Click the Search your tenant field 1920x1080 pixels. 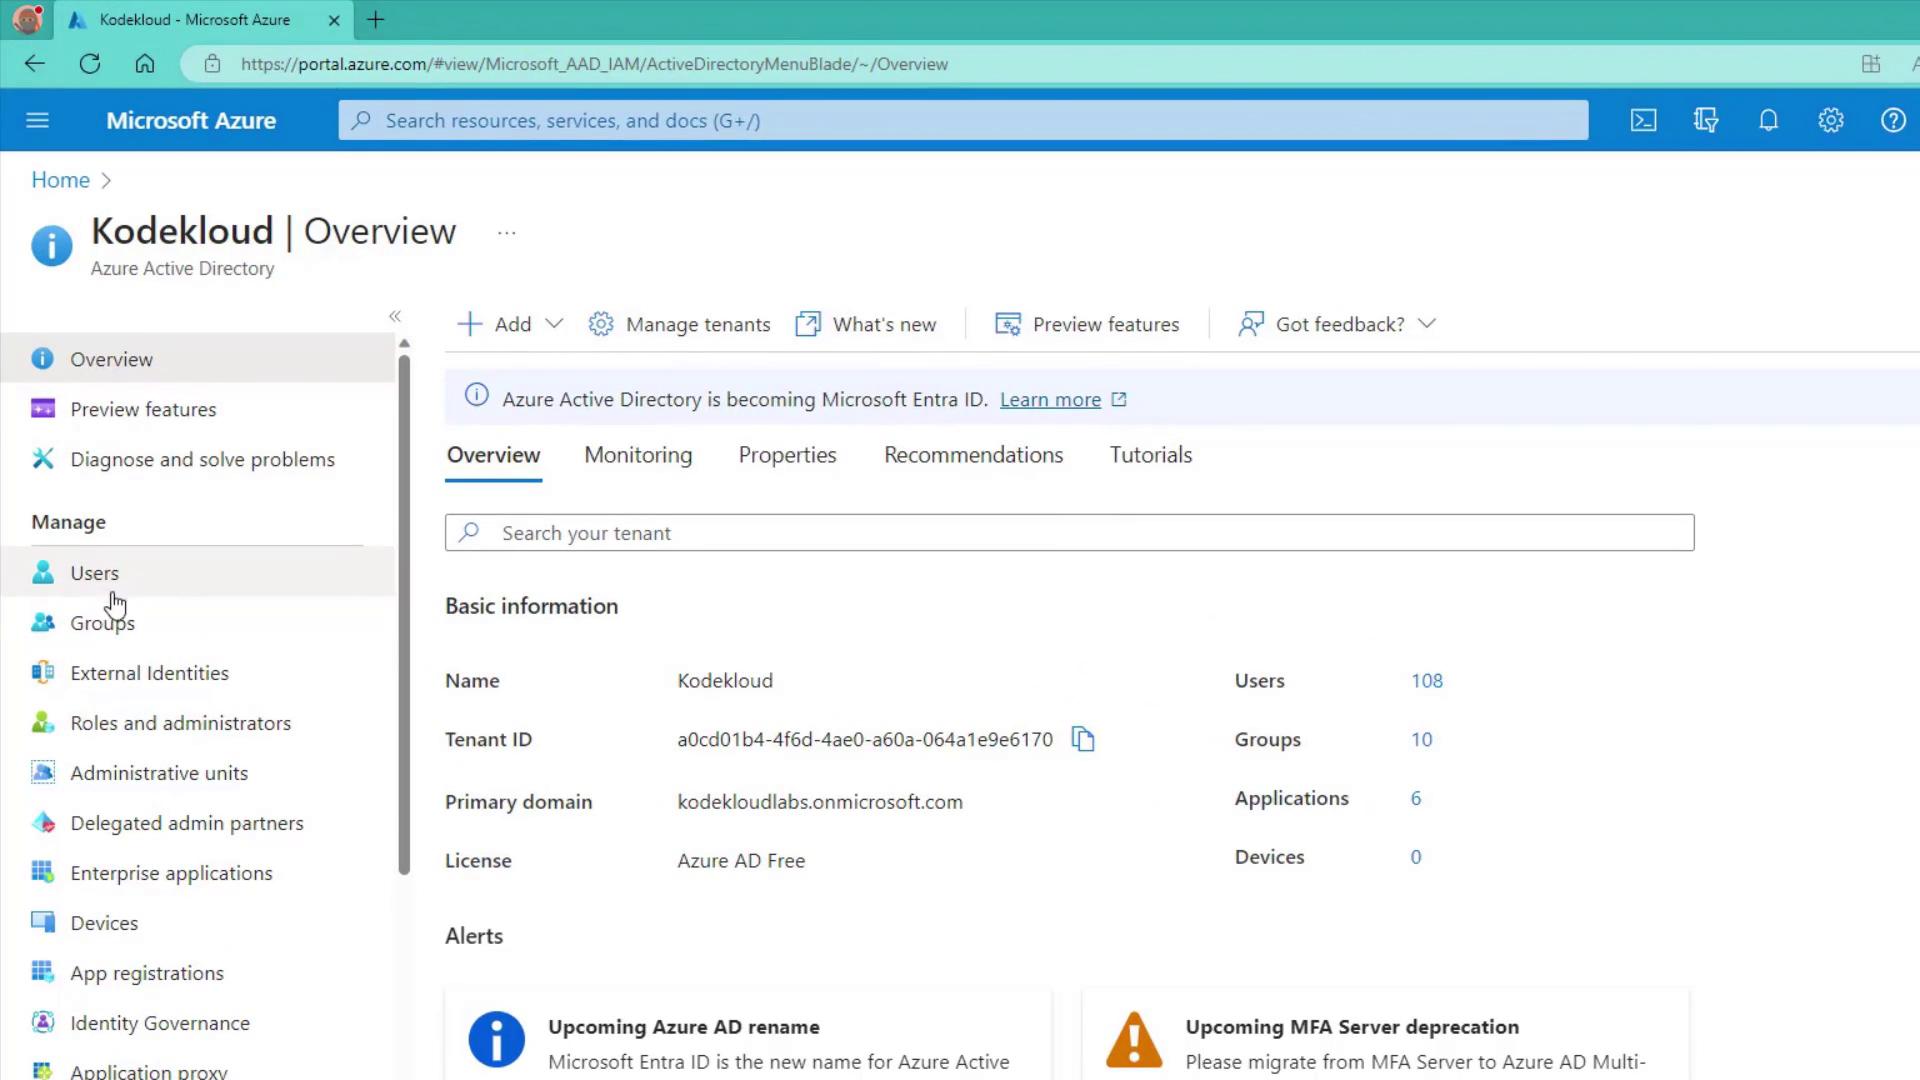(x=1070, y=533)
